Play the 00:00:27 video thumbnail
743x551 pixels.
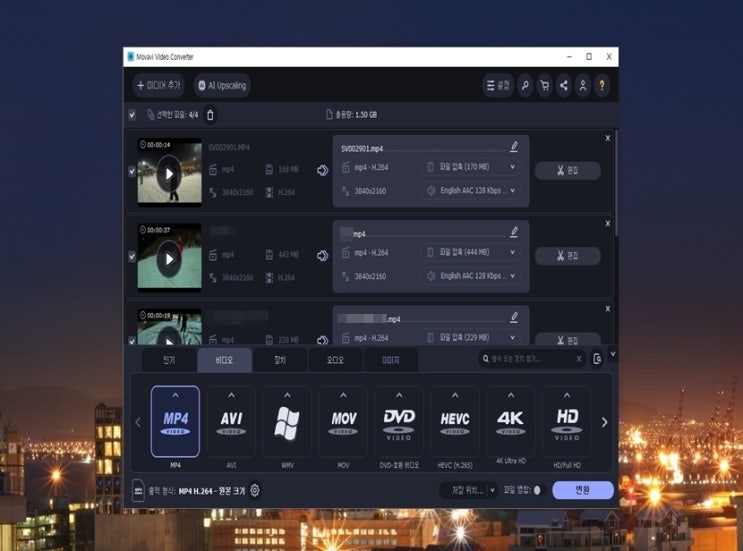coord(169,259)
